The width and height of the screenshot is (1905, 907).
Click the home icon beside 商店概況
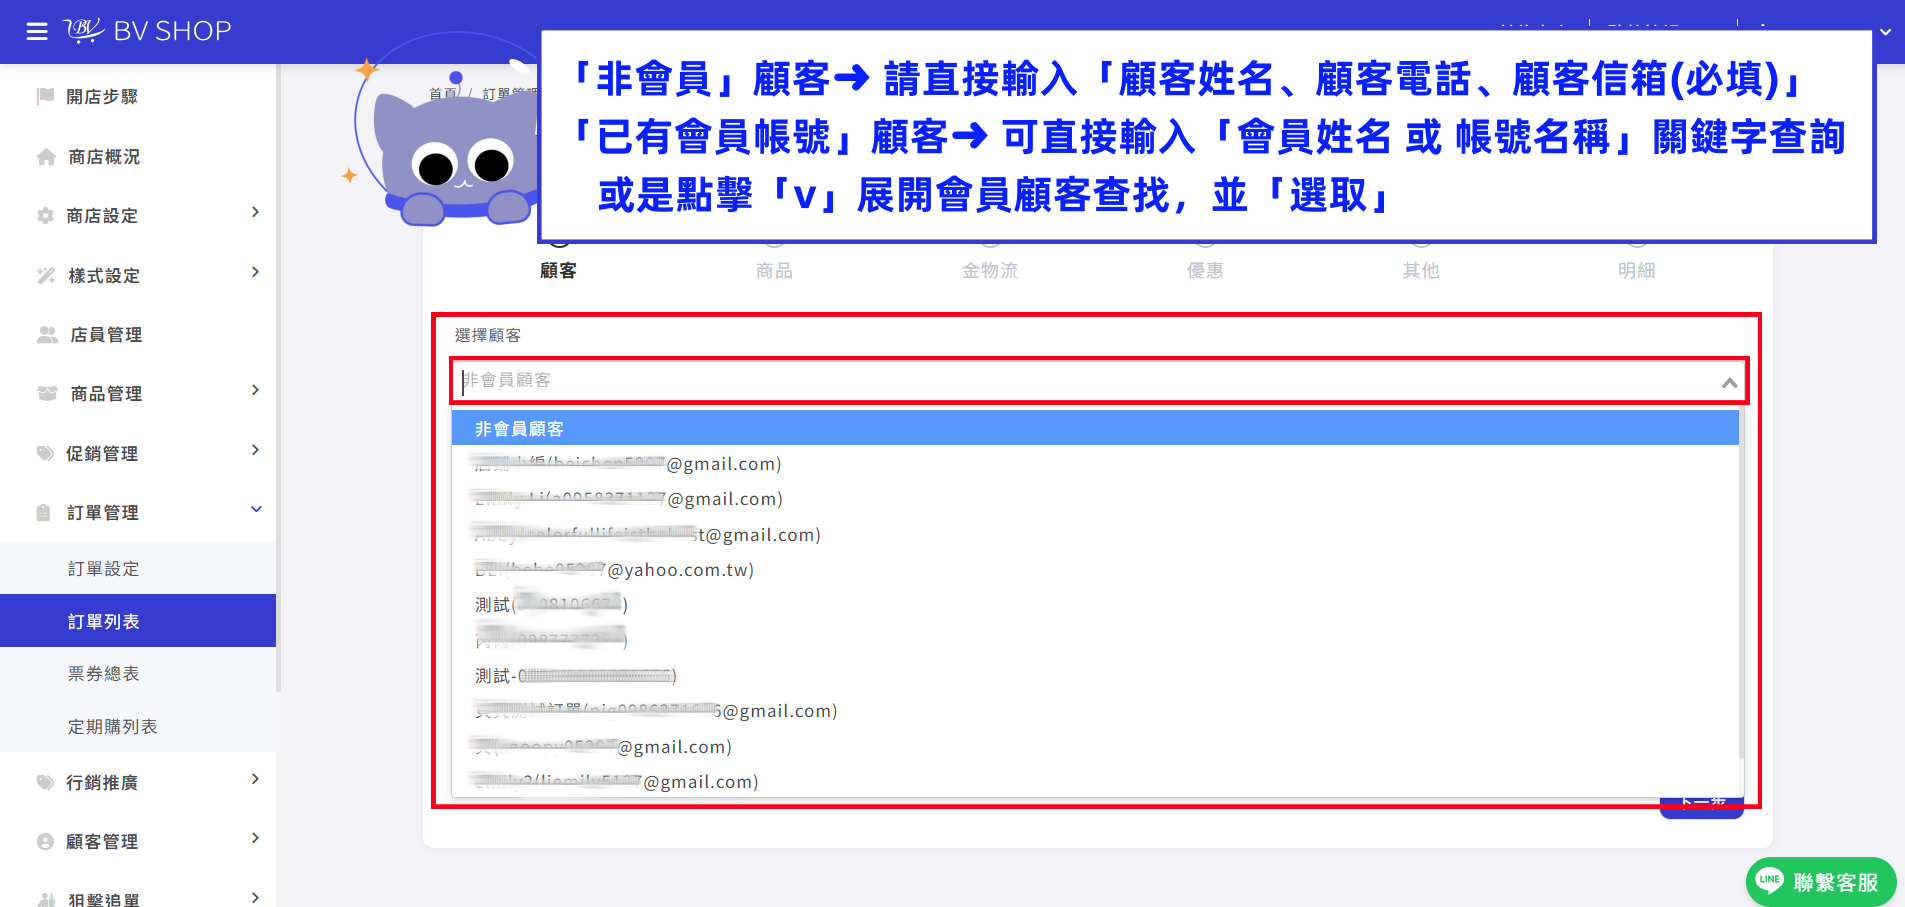[46, 156]
